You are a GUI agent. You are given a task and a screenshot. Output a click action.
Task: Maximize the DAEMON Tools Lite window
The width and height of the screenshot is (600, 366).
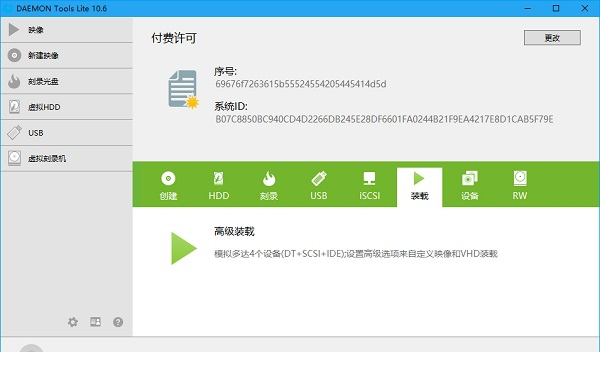coord(556,8)
